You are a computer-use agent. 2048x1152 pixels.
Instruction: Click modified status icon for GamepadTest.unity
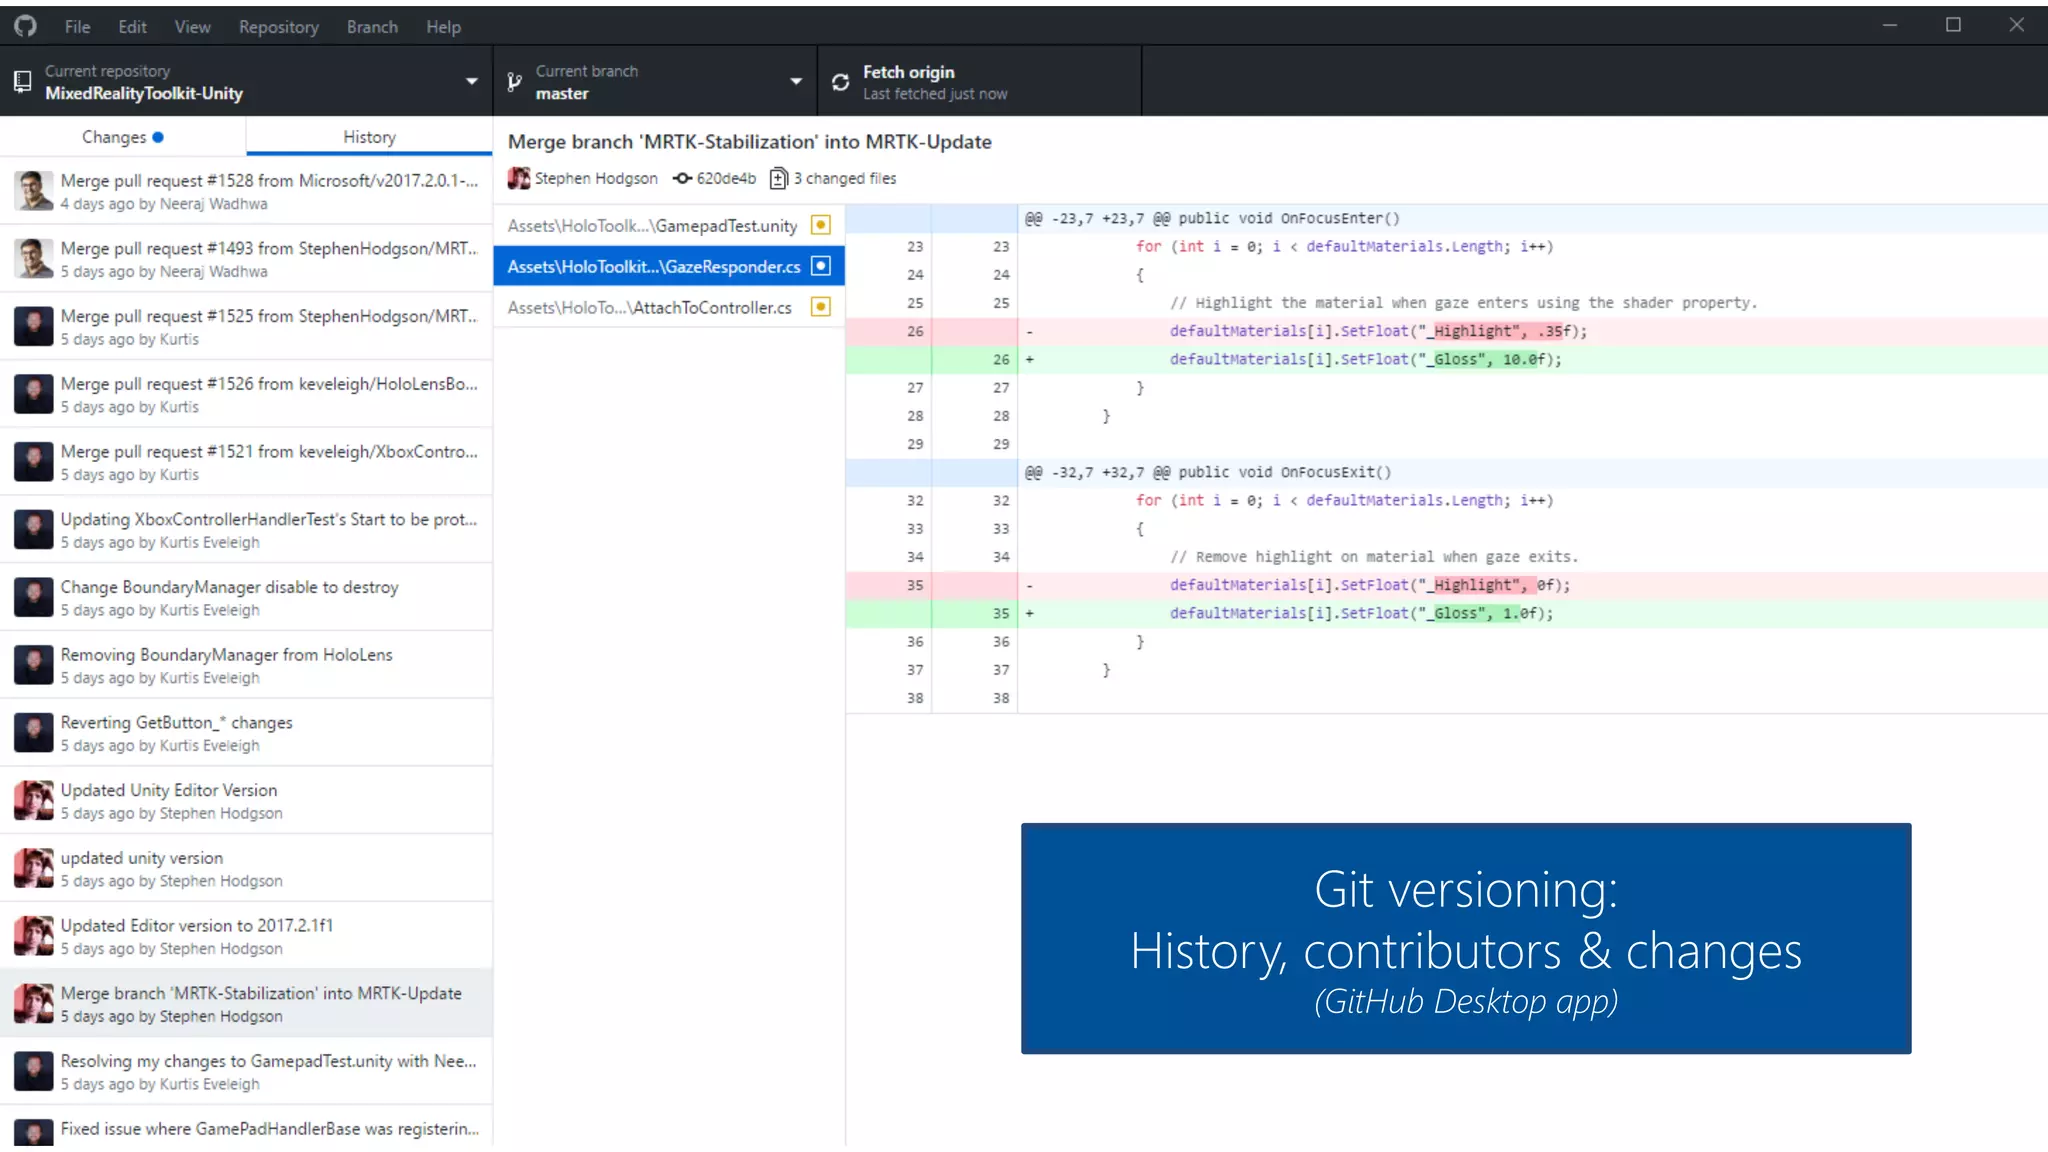820,225
